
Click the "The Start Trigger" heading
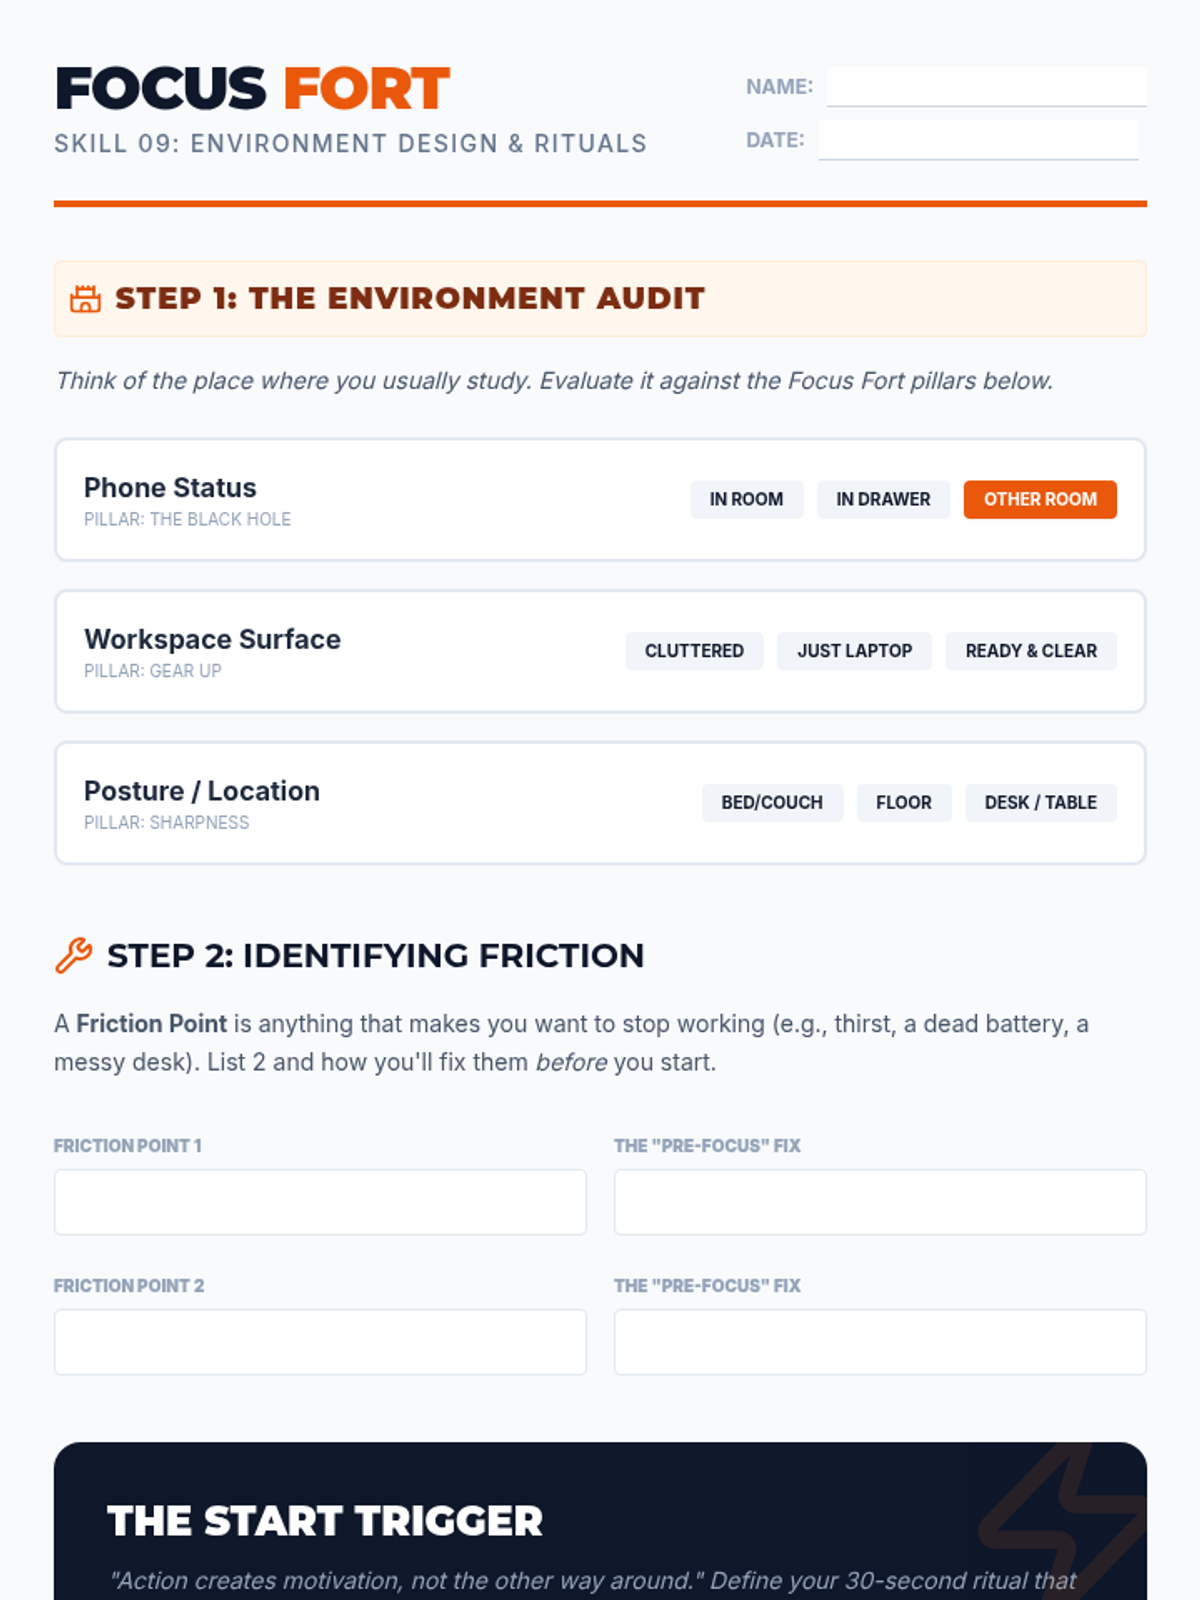[325, 1521]
